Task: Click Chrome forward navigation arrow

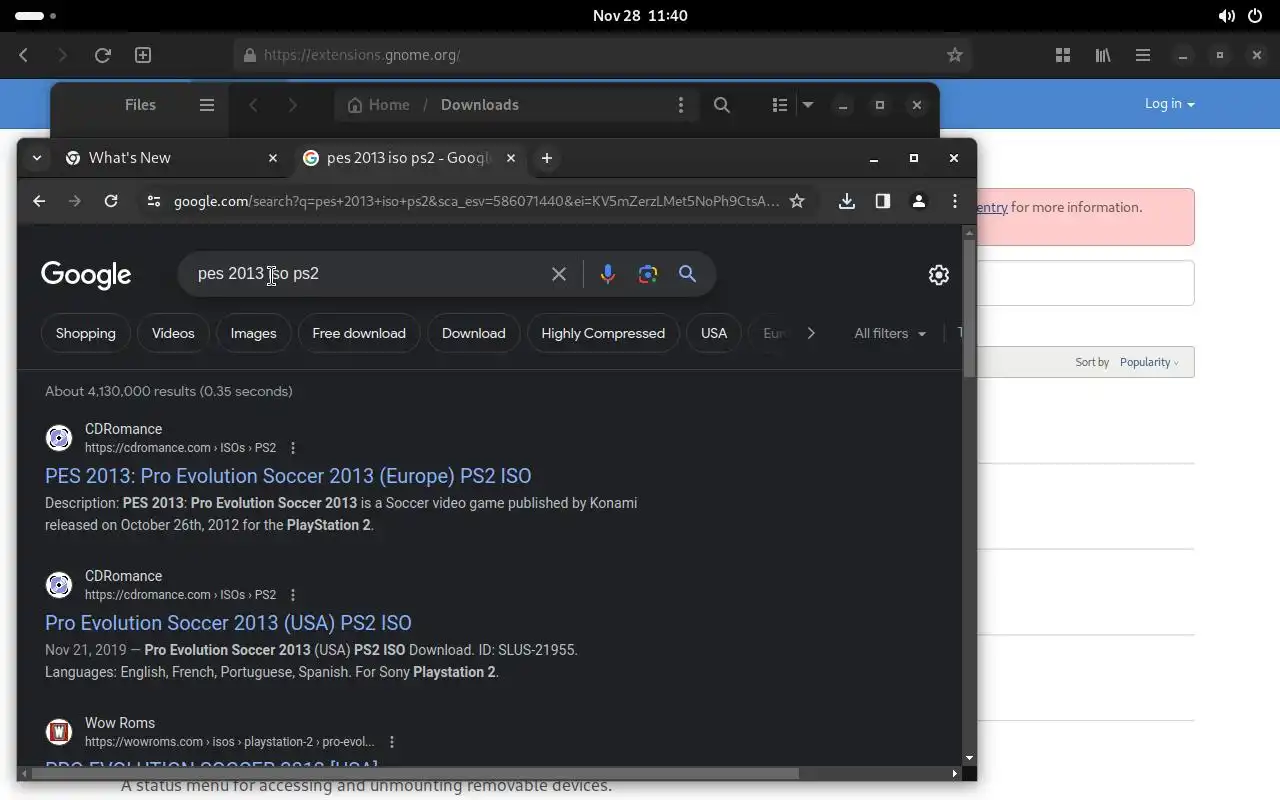Action: pyautogui.click(x=75, y=201)
